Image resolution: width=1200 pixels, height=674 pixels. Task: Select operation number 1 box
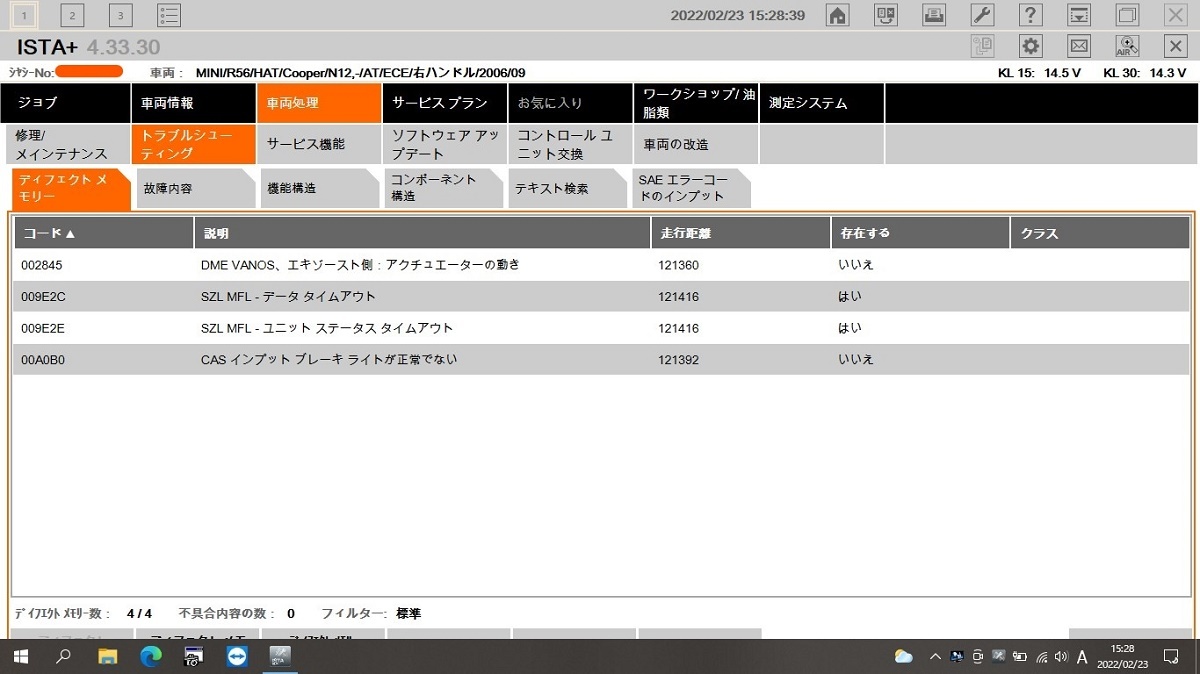pyautogui.click(x=24, y=15)
